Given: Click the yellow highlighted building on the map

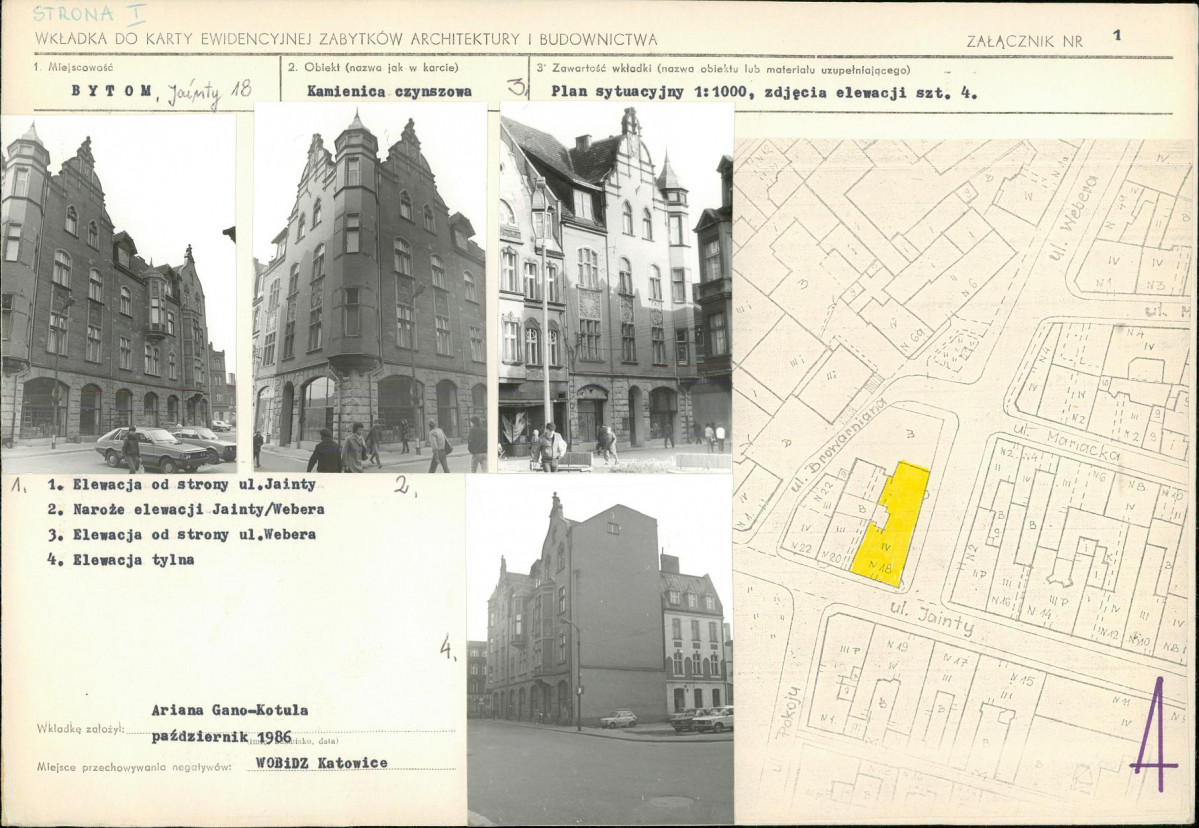Looking at the screenshot, I should tap(892, 524).
